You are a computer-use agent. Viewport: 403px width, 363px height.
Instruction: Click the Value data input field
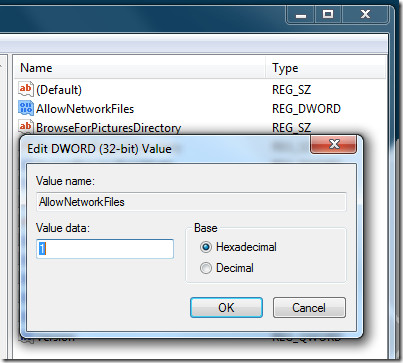click(x=105, y=249)
